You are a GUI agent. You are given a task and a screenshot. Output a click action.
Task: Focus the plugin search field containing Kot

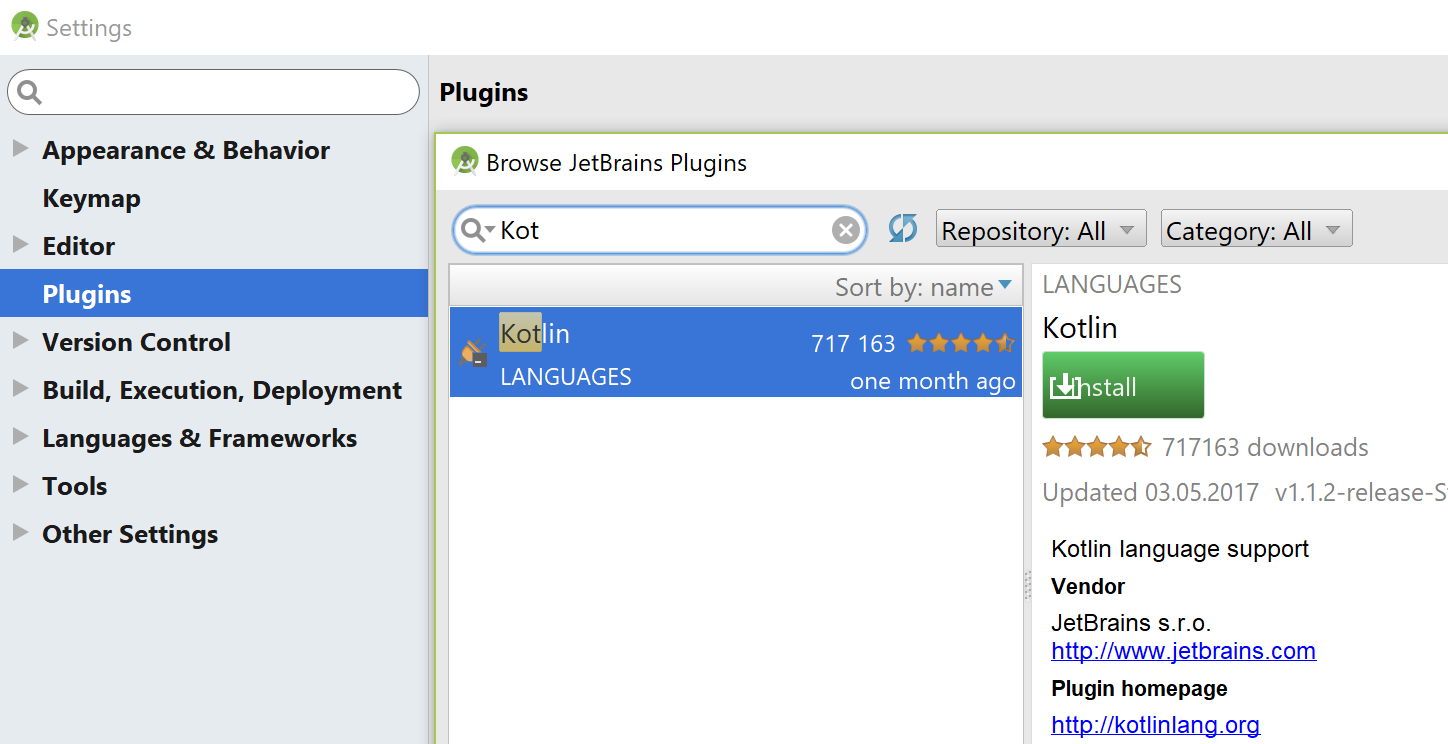660,231
